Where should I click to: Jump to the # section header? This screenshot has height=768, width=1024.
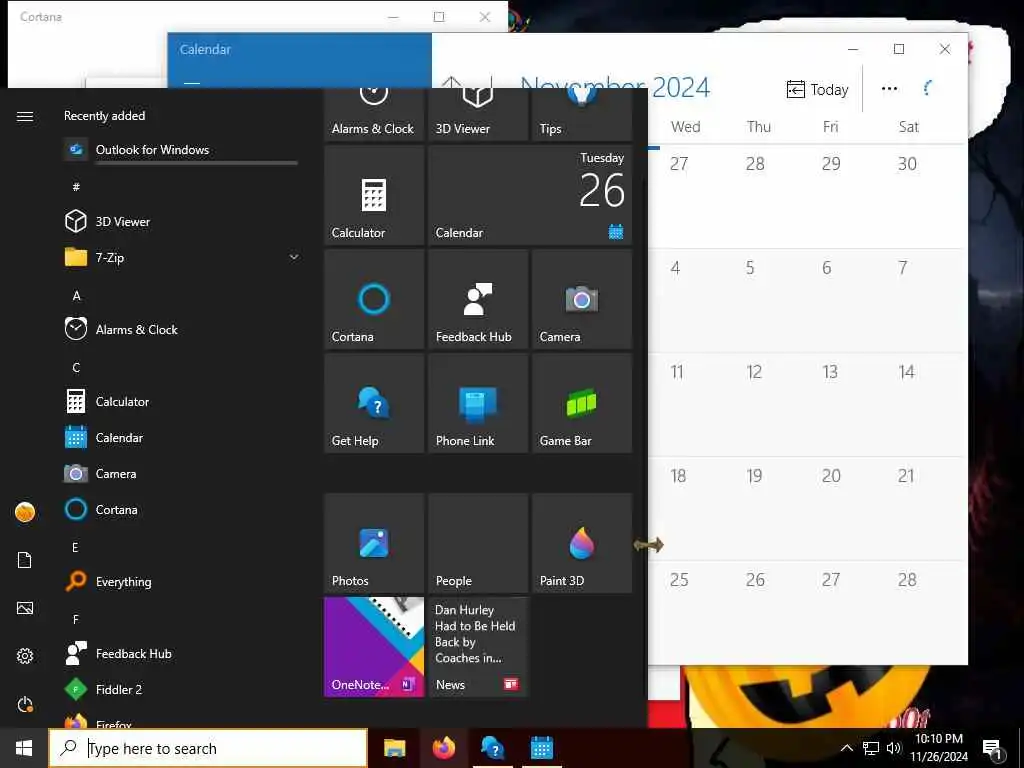pos(76,187)
